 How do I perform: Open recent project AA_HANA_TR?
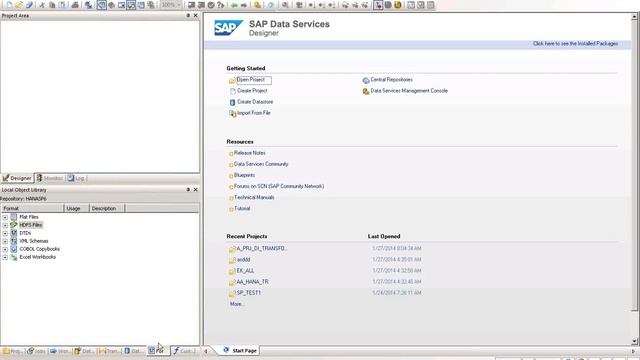[252, 282]
